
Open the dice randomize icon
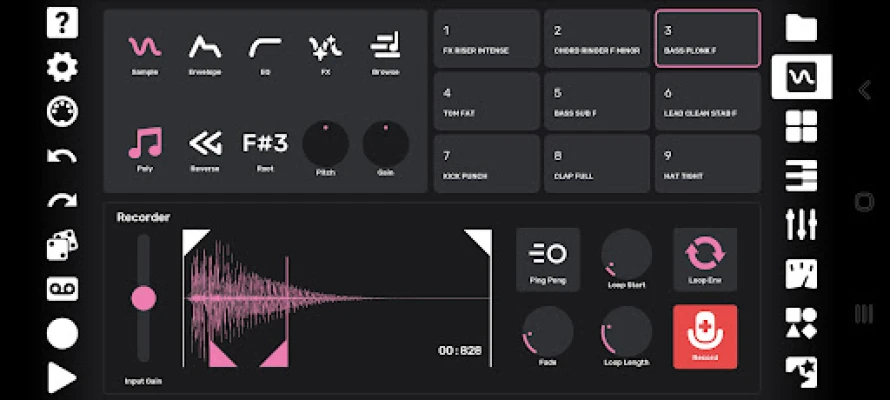[62, 245]
